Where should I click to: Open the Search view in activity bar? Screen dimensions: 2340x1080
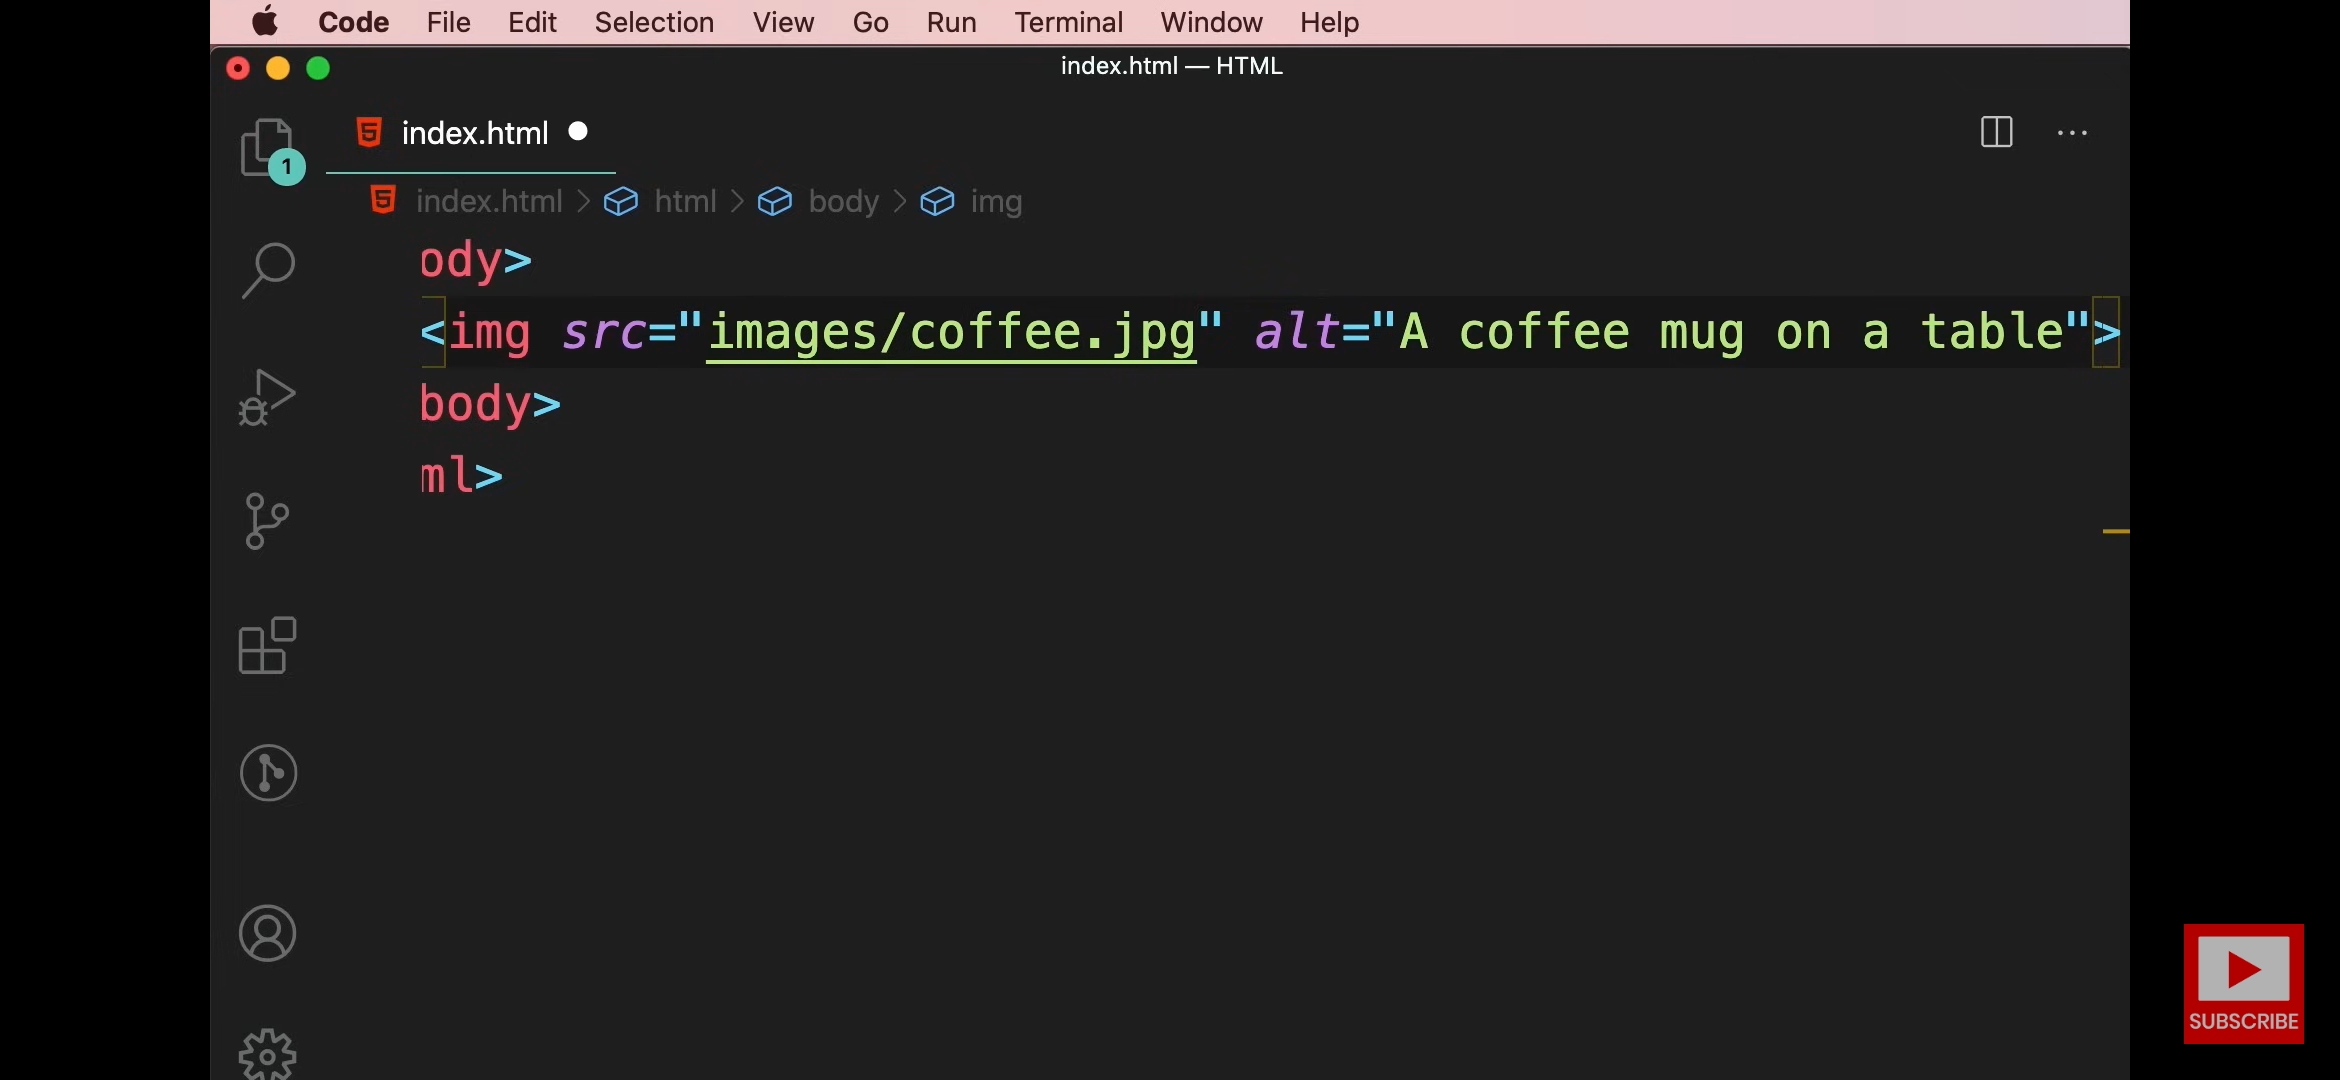pyautogui.click(x=268, y=270)
